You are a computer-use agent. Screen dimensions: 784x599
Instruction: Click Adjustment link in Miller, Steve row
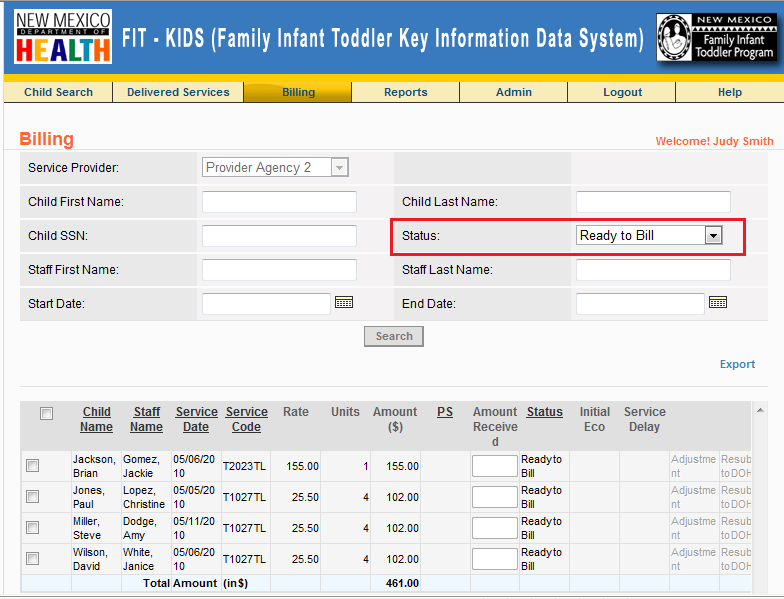point(693,528)
